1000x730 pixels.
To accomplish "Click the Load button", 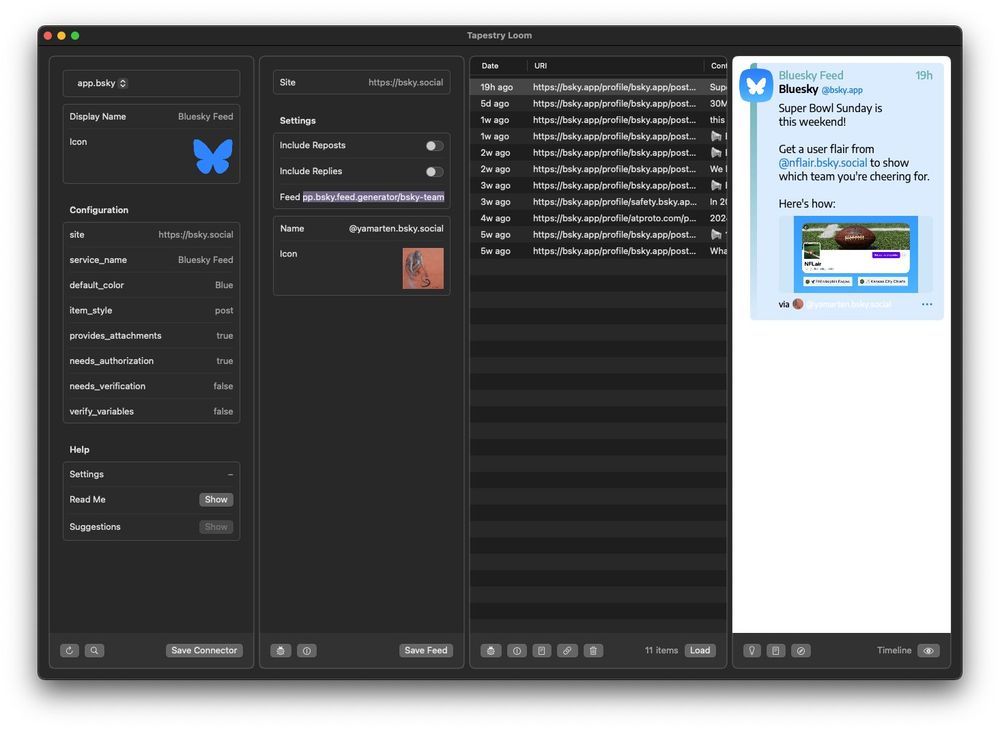I will pyautogui.click(x=700, y=650).
